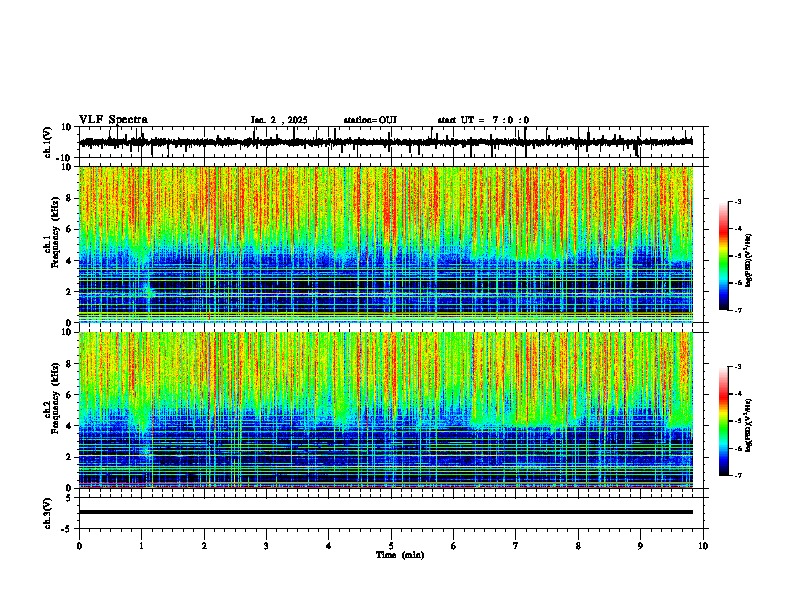Click the "4" kHz tick on the ch.1 frequency axis
Viewport: 792px width, 612px height.
pyautogui.click(x=69, y=261)
